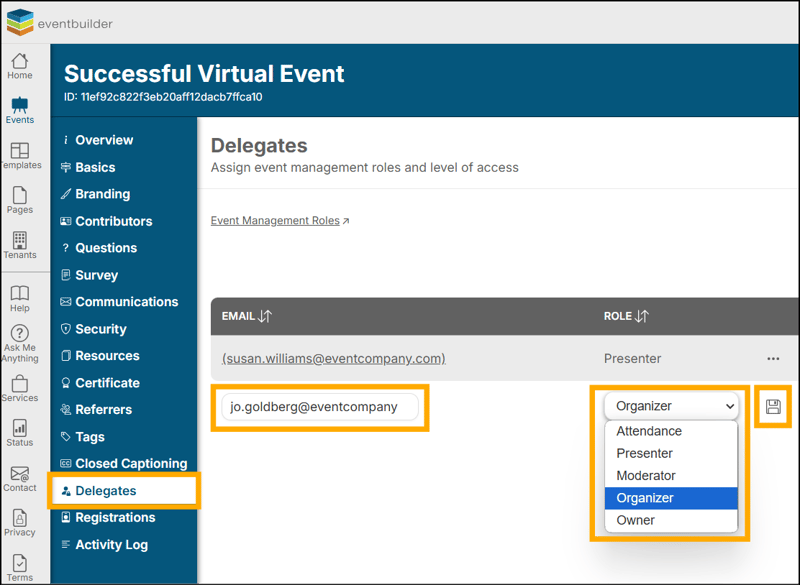This screenshot has height=585, width=800.
Task: Open Pages from the left rail
Action: coord(20,201)
